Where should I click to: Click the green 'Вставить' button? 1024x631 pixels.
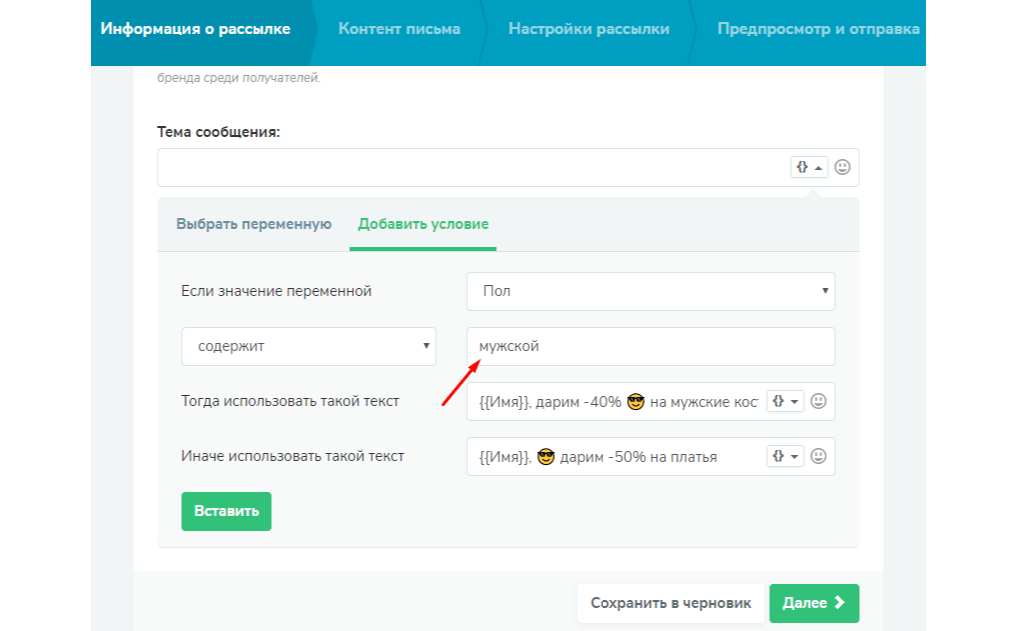[x=226, y=511]
